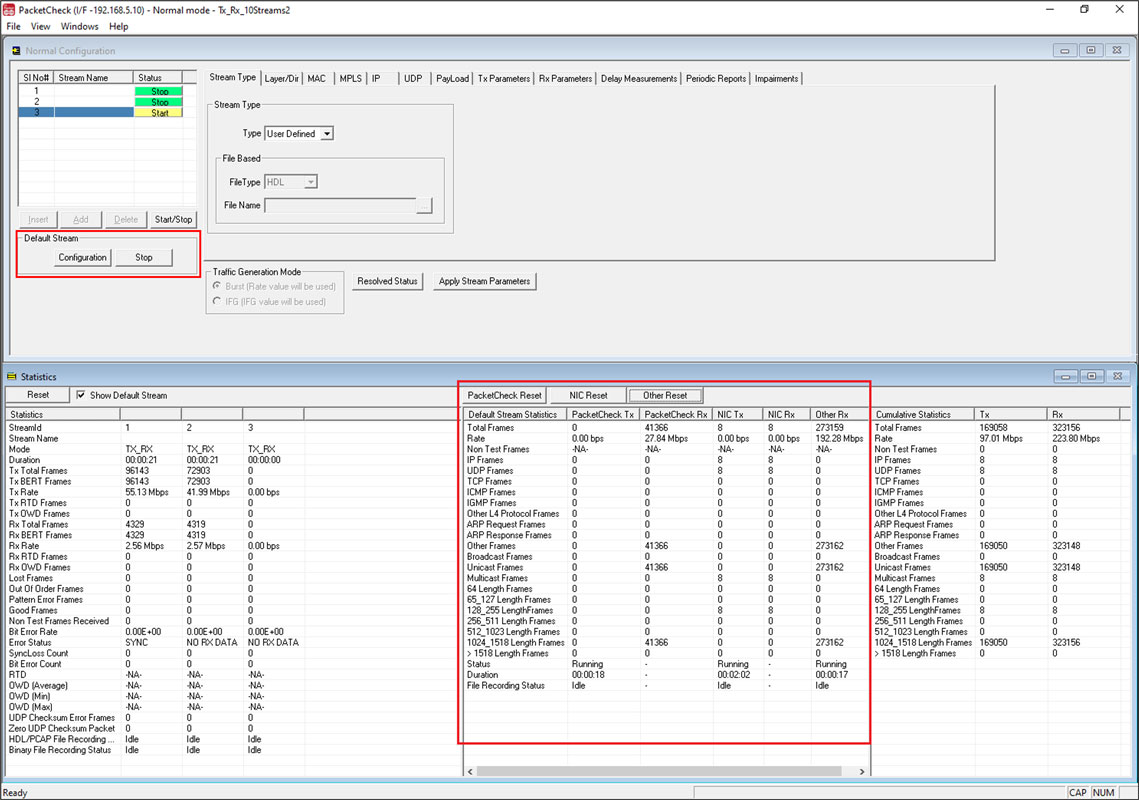Click the scrollbar left arrow in default statistics
This screenshot has height=800, width=1139.
coord(471,771)
